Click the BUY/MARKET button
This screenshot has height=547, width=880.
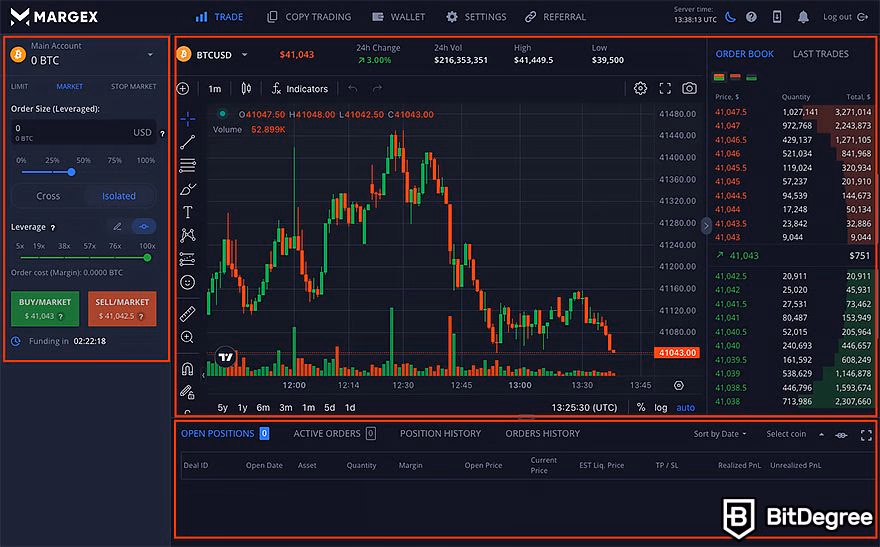pyautogui.click(x=45, y=309)
